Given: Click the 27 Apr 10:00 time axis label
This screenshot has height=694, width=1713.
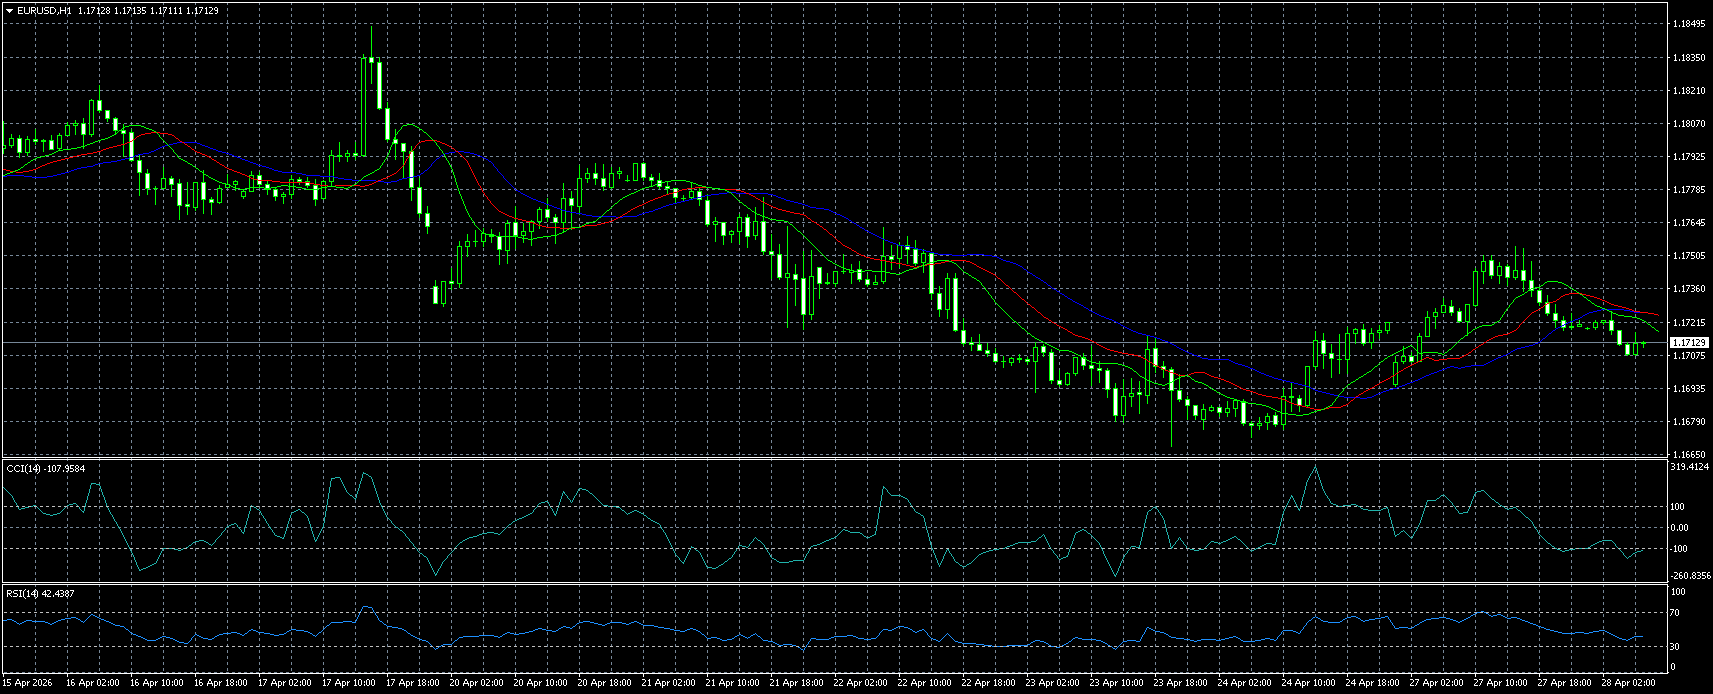Looking at the screenshot, I should (1501, 683).
